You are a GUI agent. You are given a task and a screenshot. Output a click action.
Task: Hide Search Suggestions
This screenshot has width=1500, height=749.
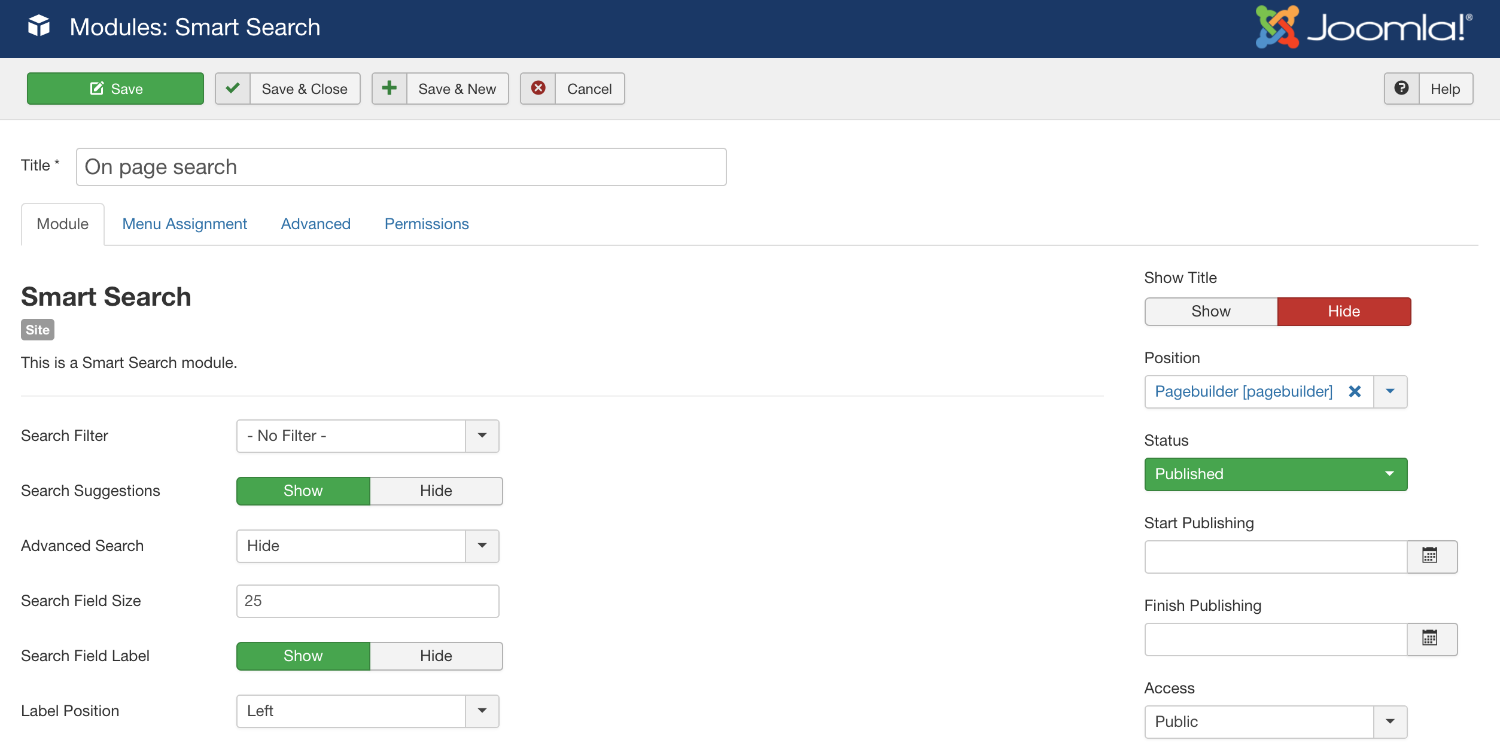point(436,491)
